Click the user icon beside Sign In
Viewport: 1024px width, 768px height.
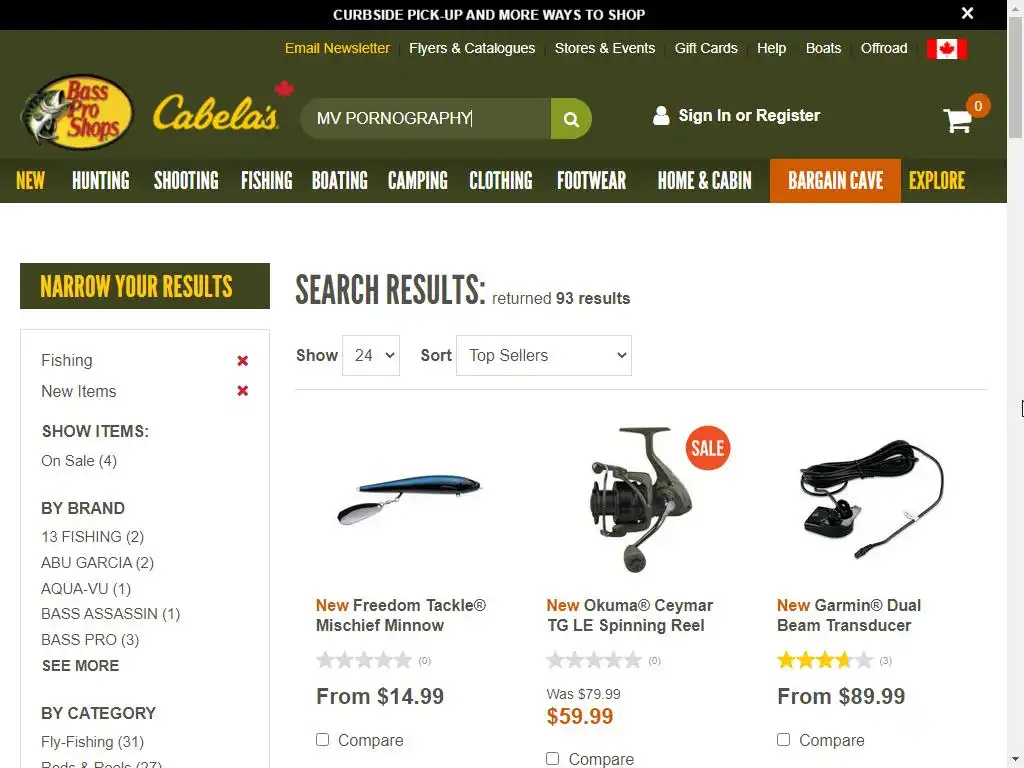pos(661,116)
